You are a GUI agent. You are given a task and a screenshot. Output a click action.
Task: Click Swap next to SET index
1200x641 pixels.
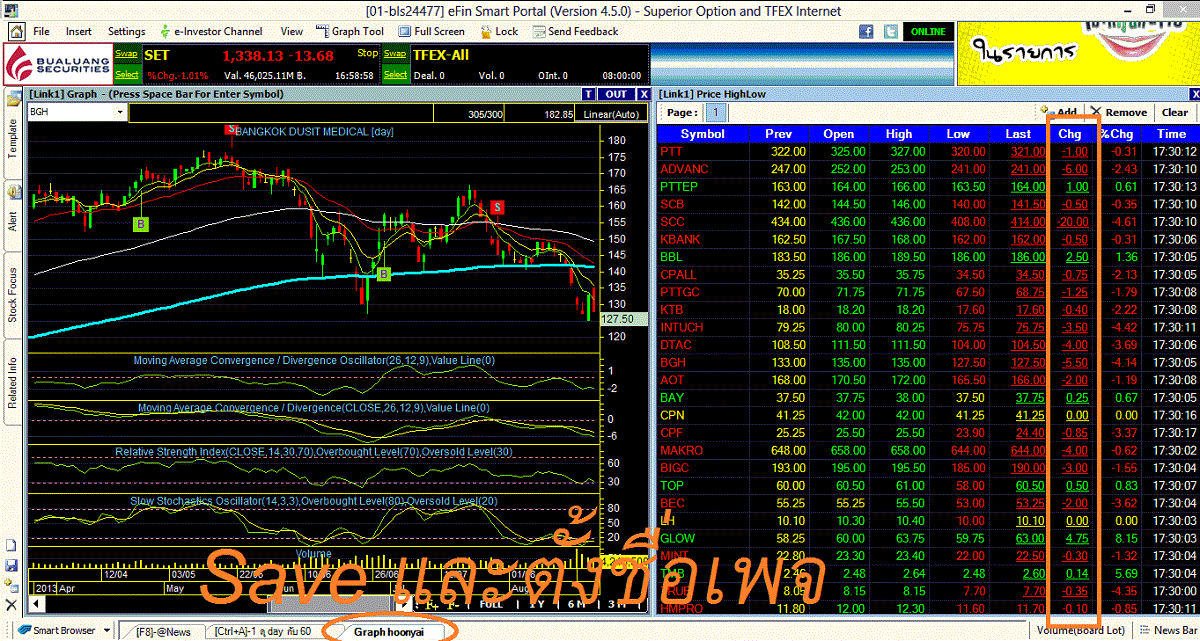point(127,54)
